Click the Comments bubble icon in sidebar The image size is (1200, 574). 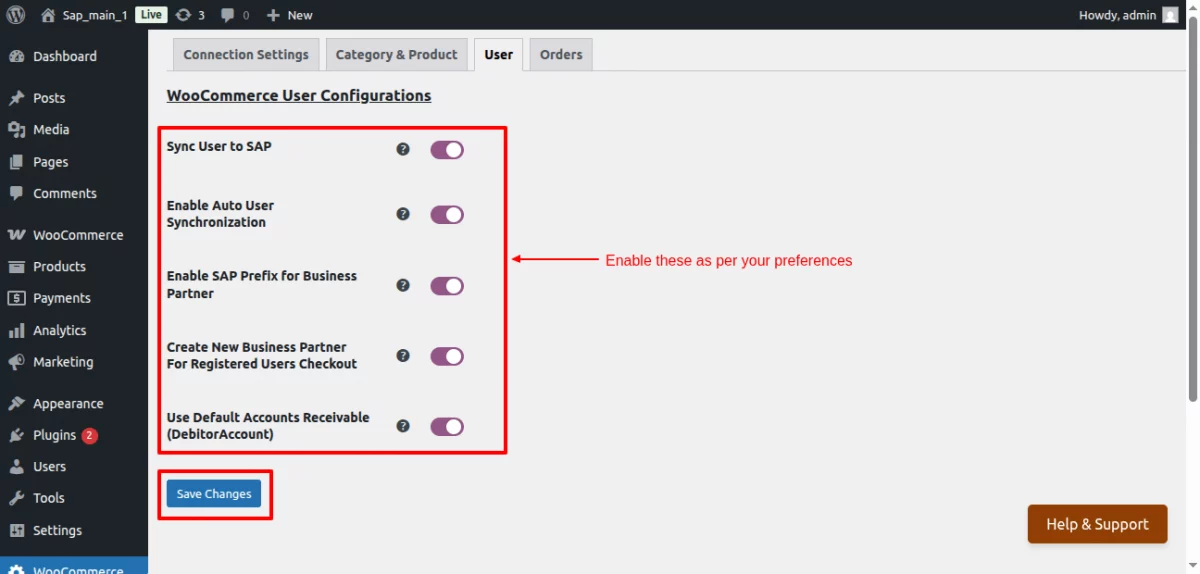[x=16, y=194]
